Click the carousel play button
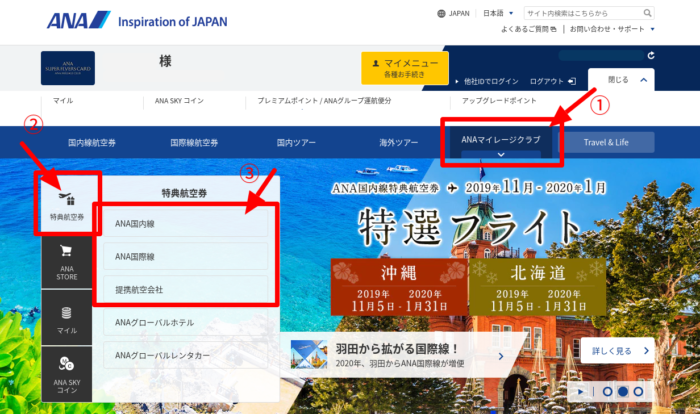 coord(580,392)
